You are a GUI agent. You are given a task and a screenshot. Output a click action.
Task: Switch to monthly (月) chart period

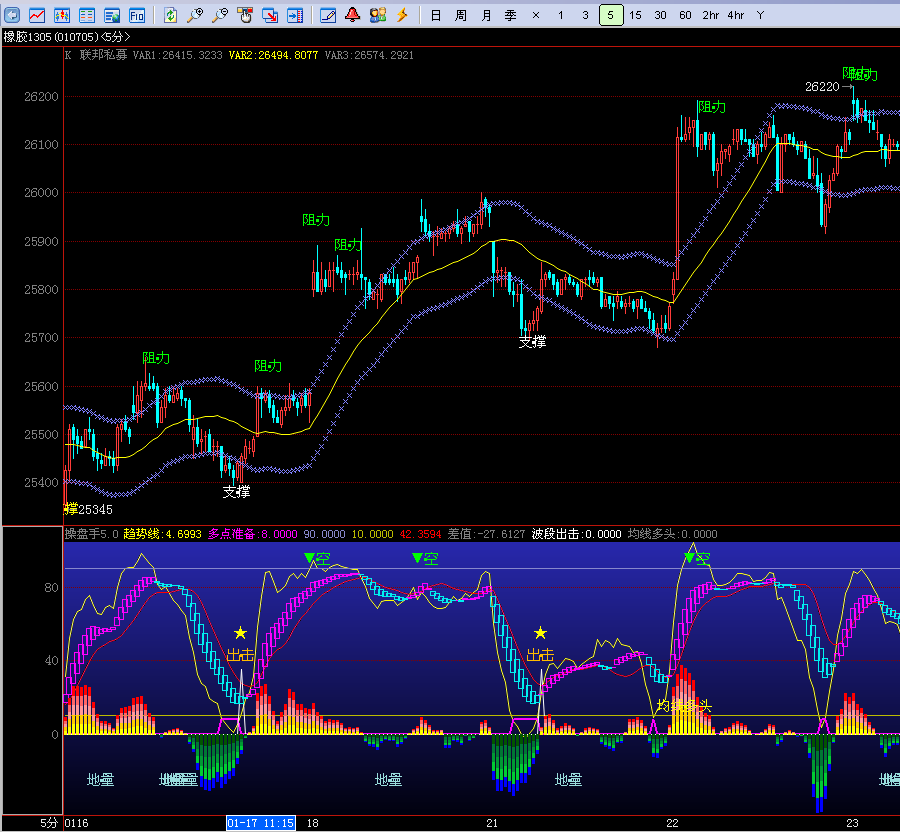tap(486, 15)
